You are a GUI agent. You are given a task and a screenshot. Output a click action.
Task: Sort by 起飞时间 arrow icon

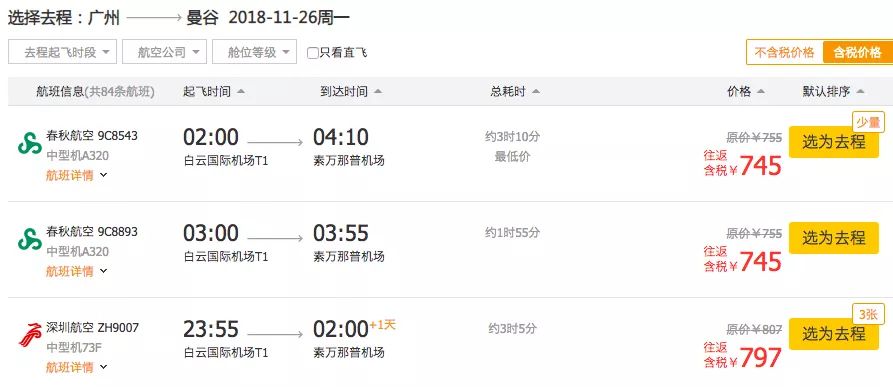tap(241, 92)
